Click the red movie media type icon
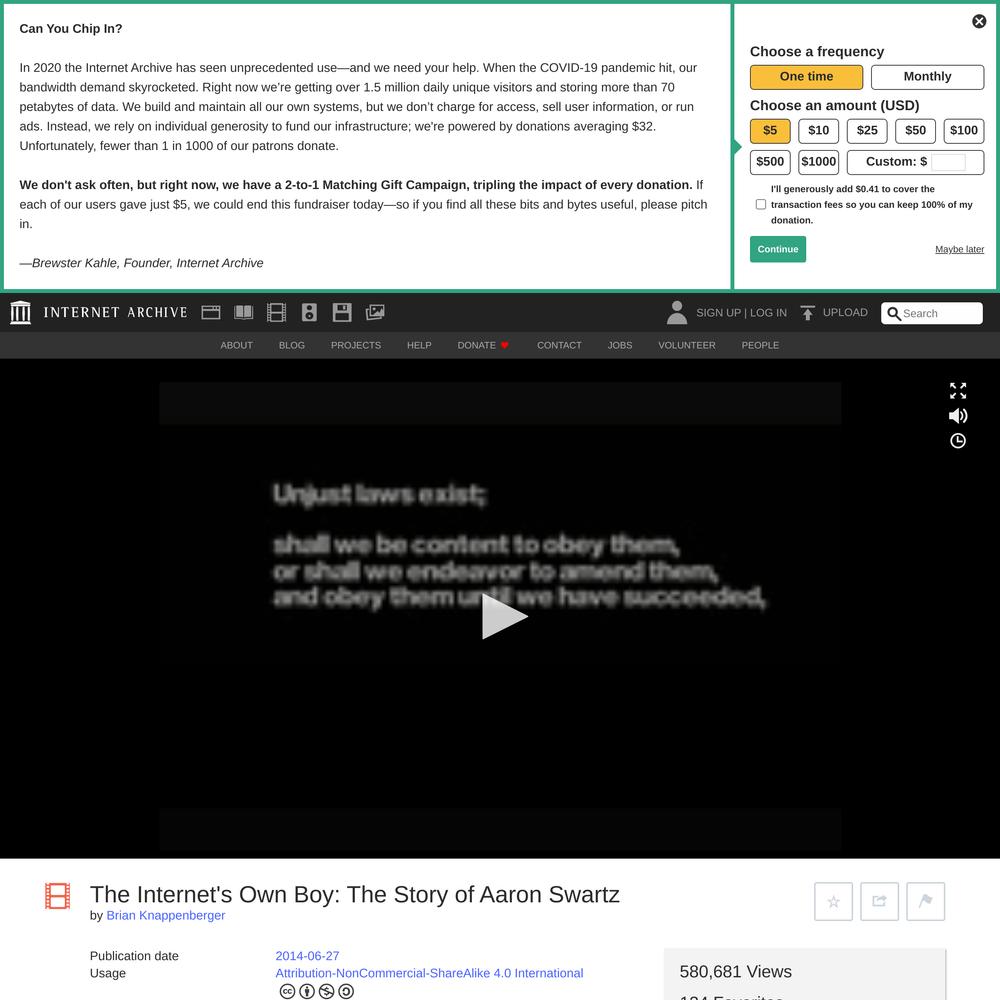1000x1000 pixels. point(57,896)
